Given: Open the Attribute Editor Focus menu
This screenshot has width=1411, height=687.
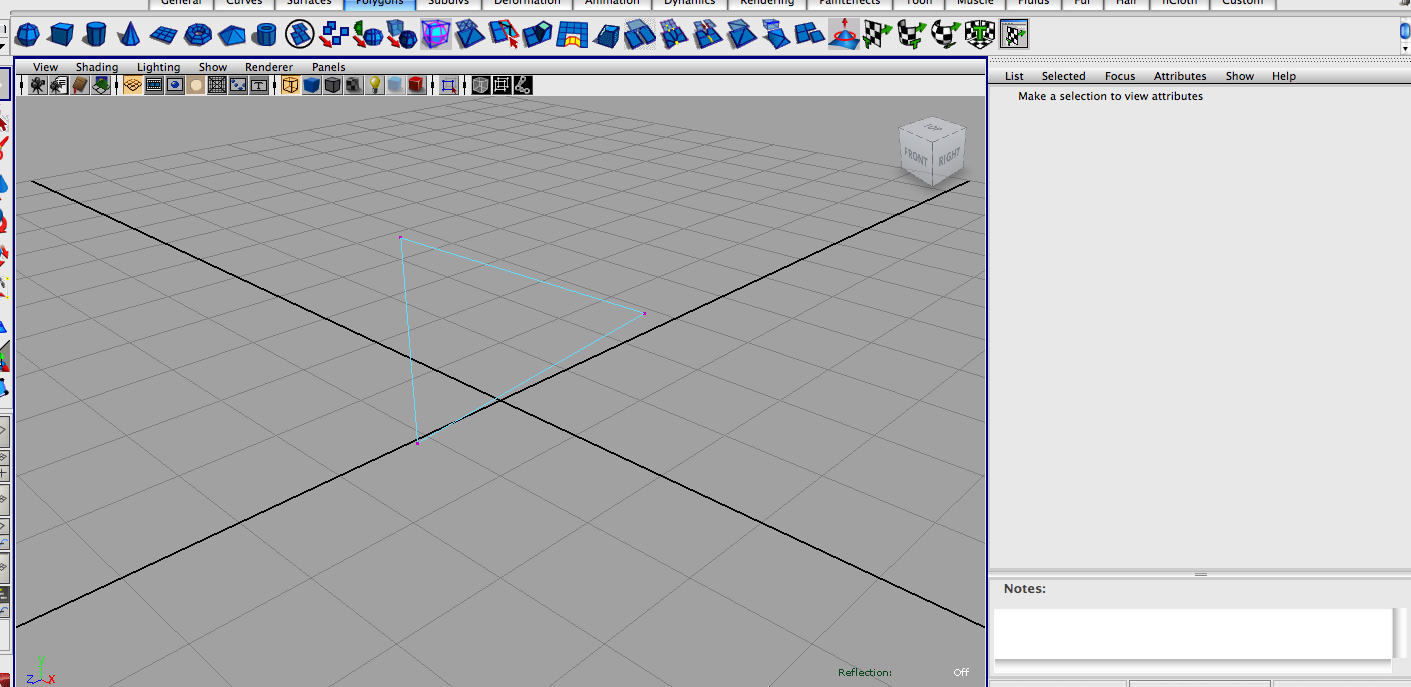Looking at the screenshot, I should (1120, 76).
